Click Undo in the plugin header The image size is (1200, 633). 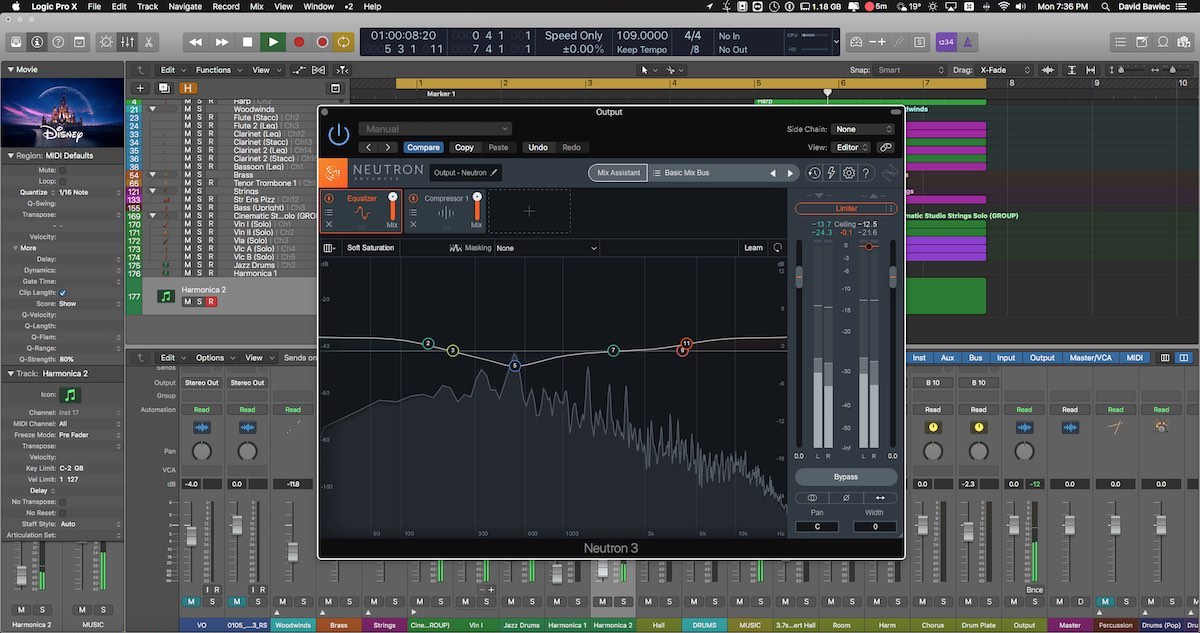click(538, 147)
